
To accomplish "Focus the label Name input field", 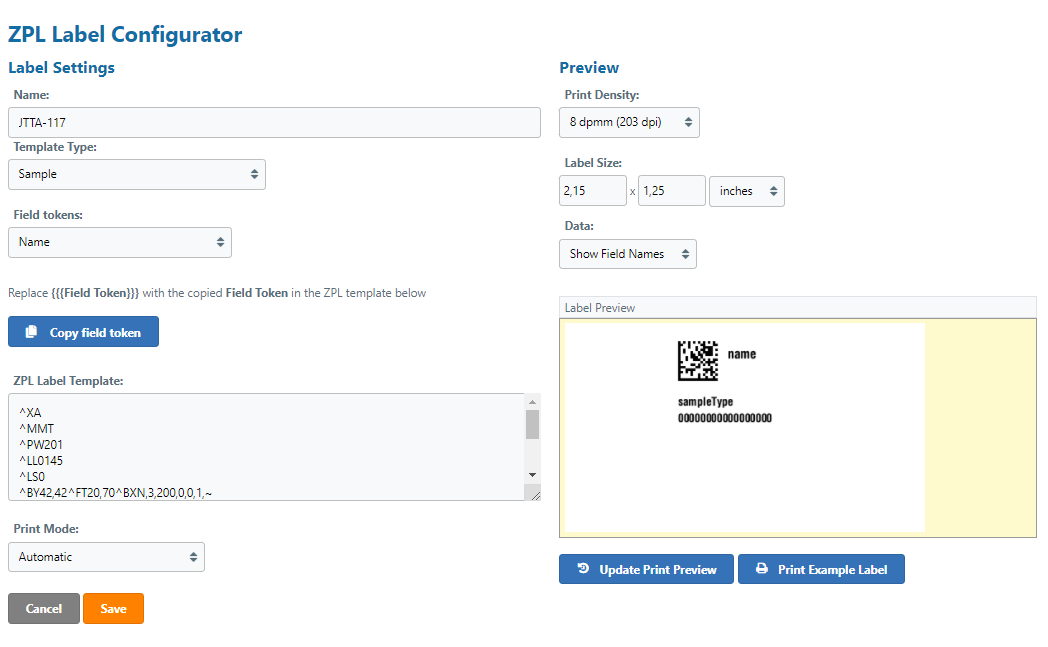I will [274, 123].
